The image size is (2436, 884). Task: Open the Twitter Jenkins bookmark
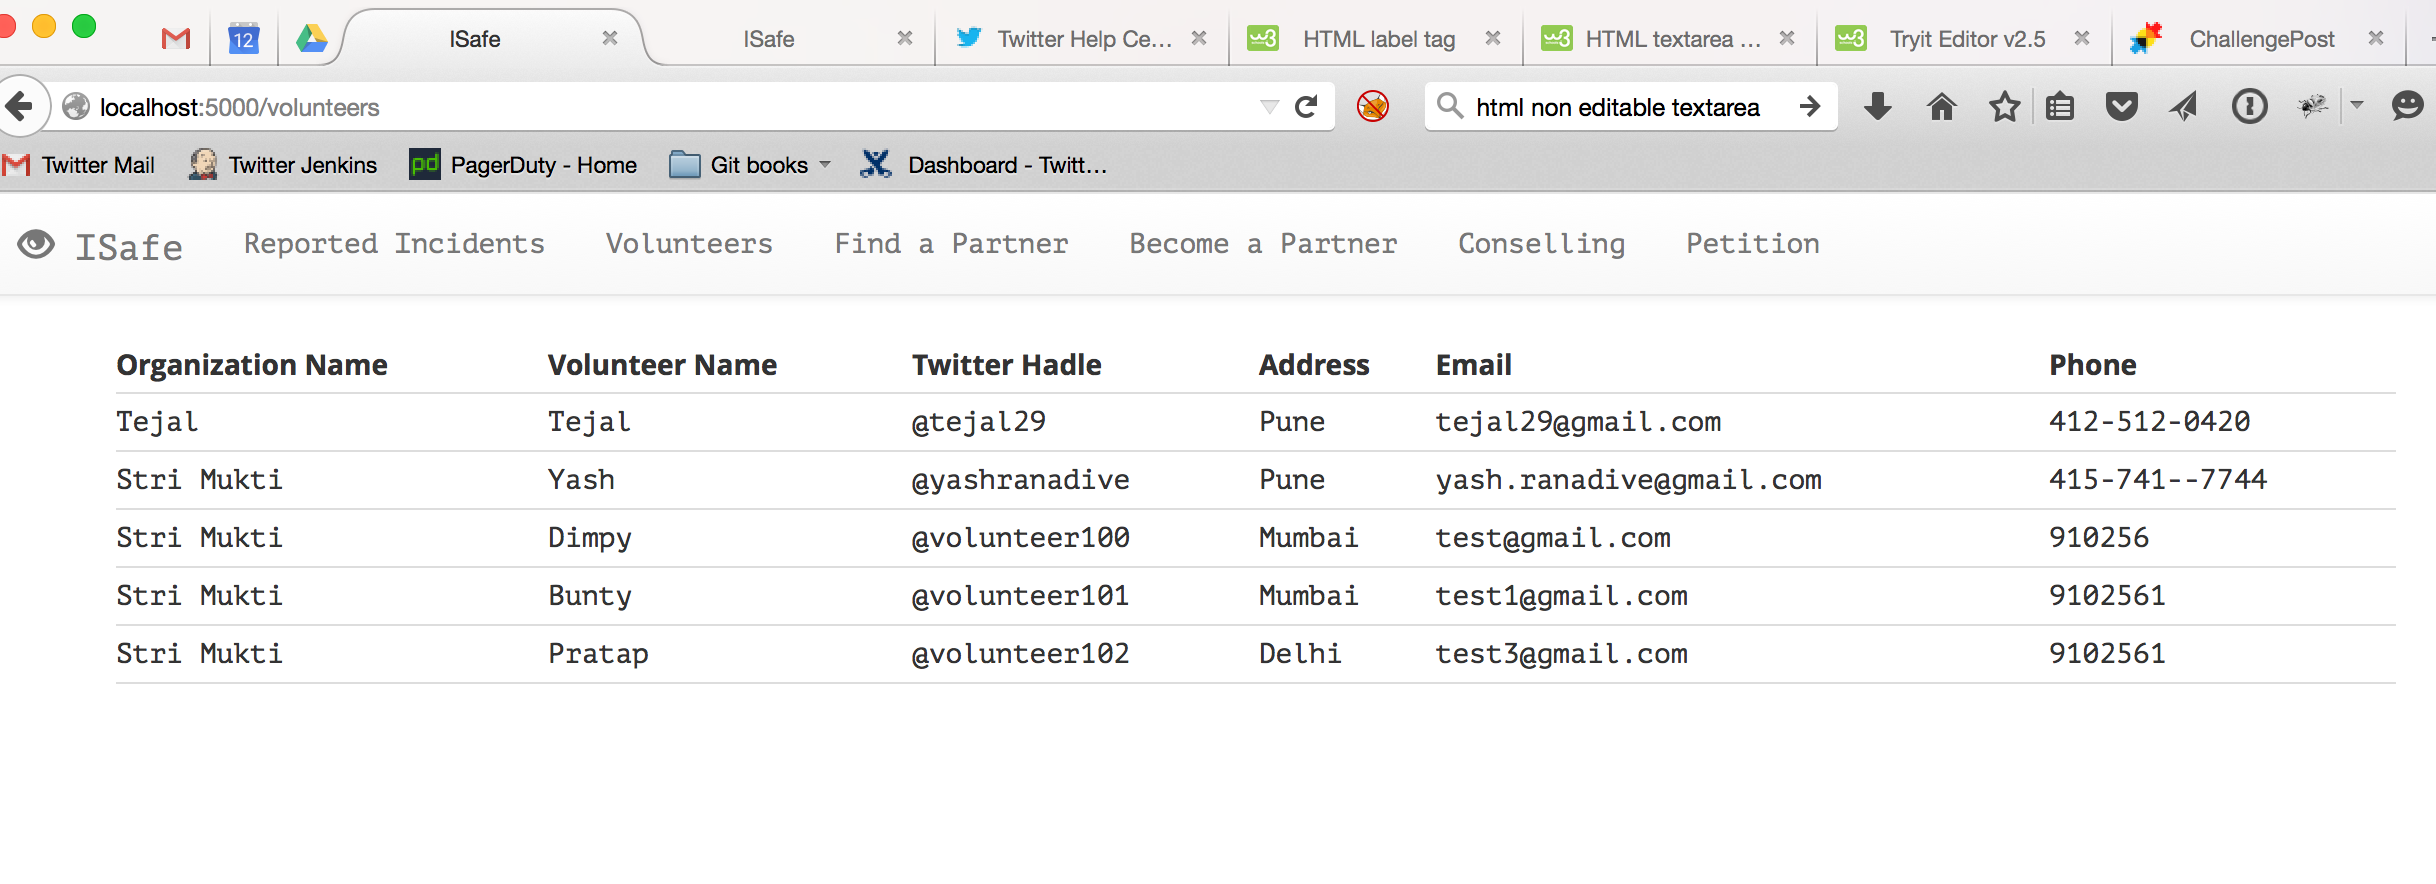click(x=284, y=165)
